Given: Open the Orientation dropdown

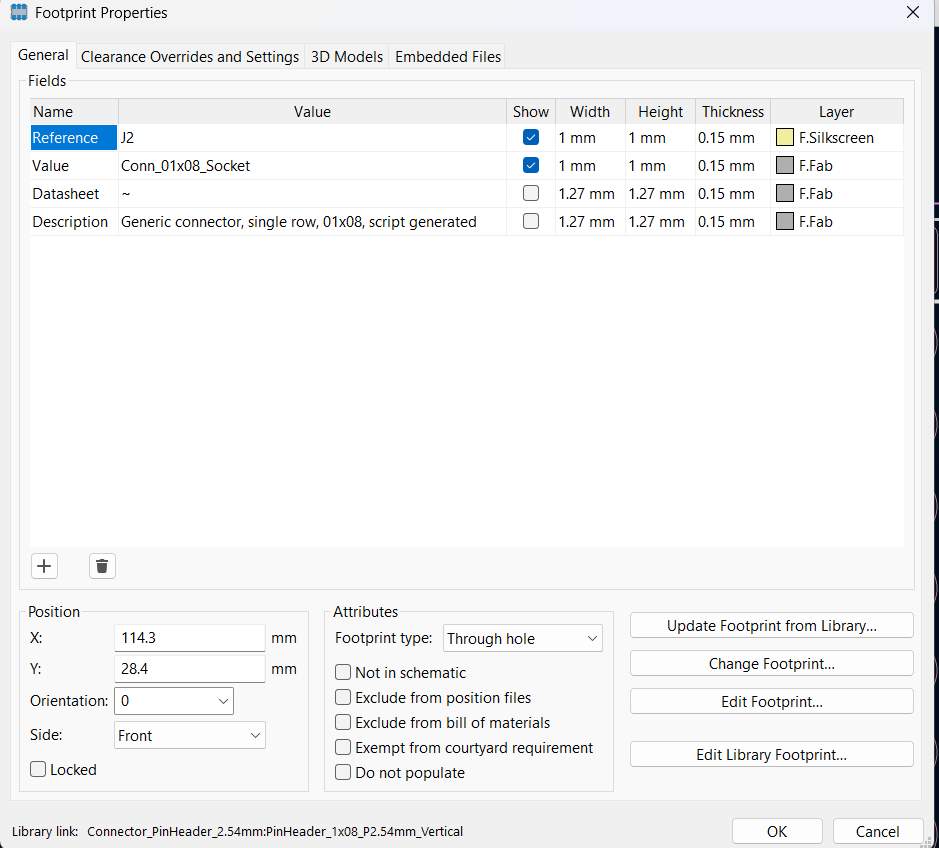Looking at the screenshot, I should [174, 701].
